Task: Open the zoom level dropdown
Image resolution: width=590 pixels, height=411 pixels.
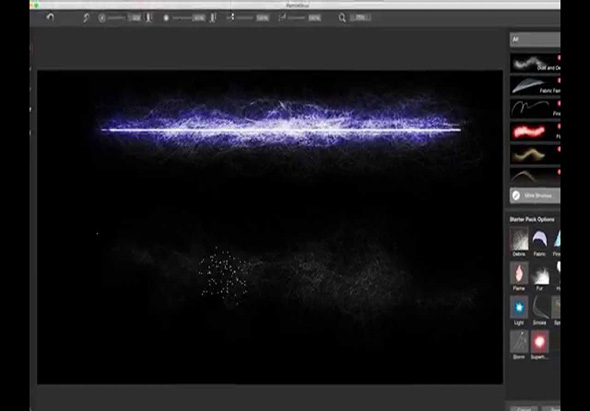Action: (x=360, y=17)
